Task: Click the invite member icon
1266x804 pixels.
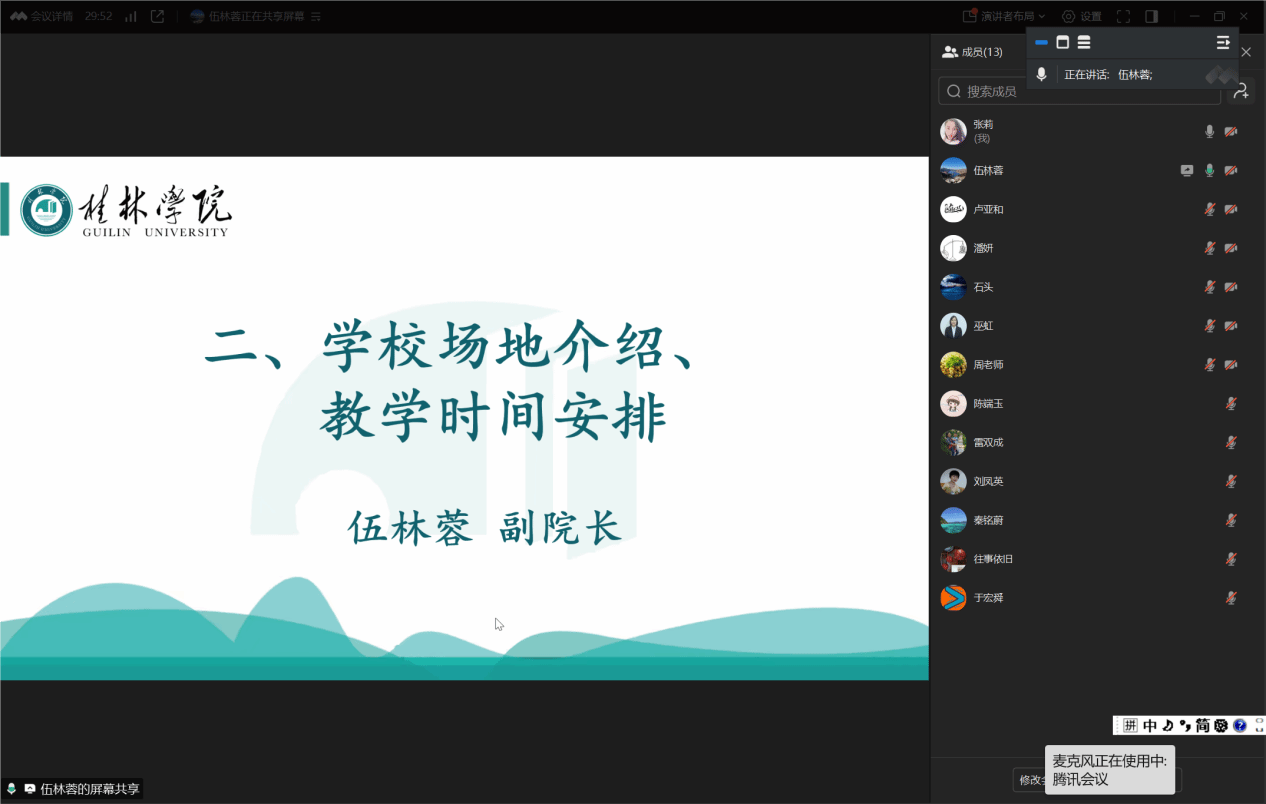Action: 1241,91
